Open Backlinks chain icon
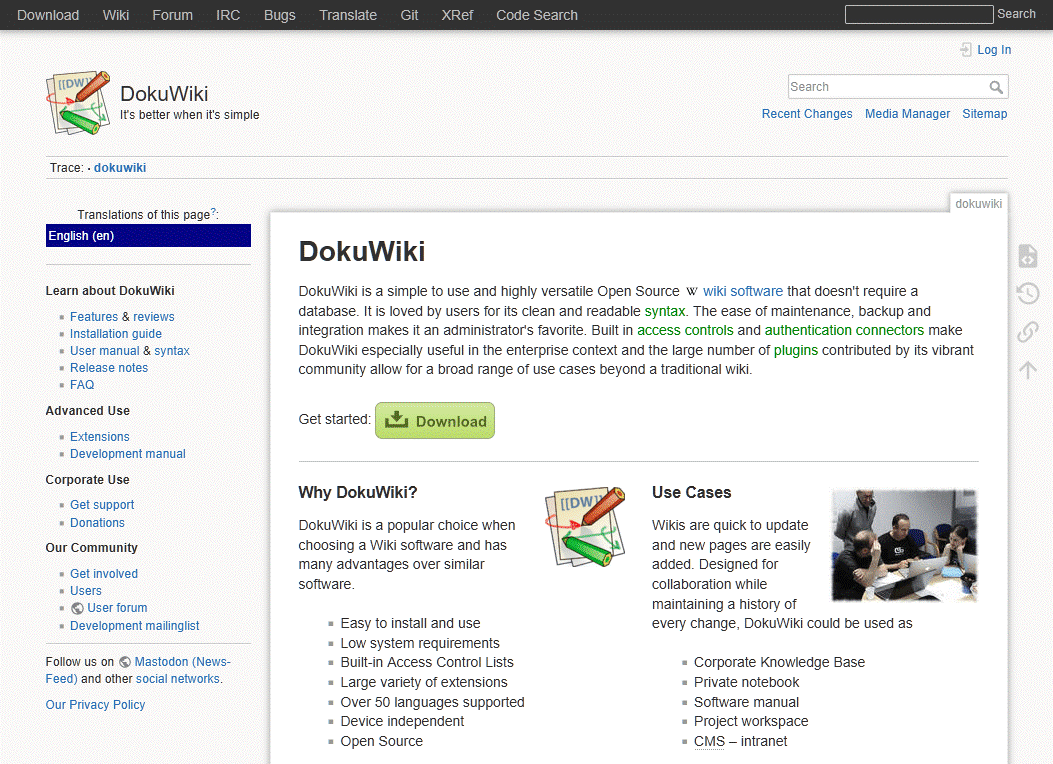This screenshot has height=764, width=1053. [x=1027, y=331]
